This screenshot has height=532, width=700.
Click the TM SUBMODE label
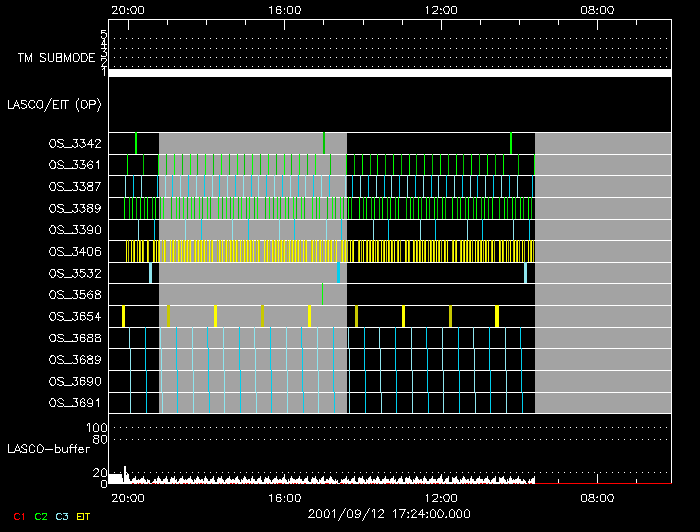[x=55, y=58]
